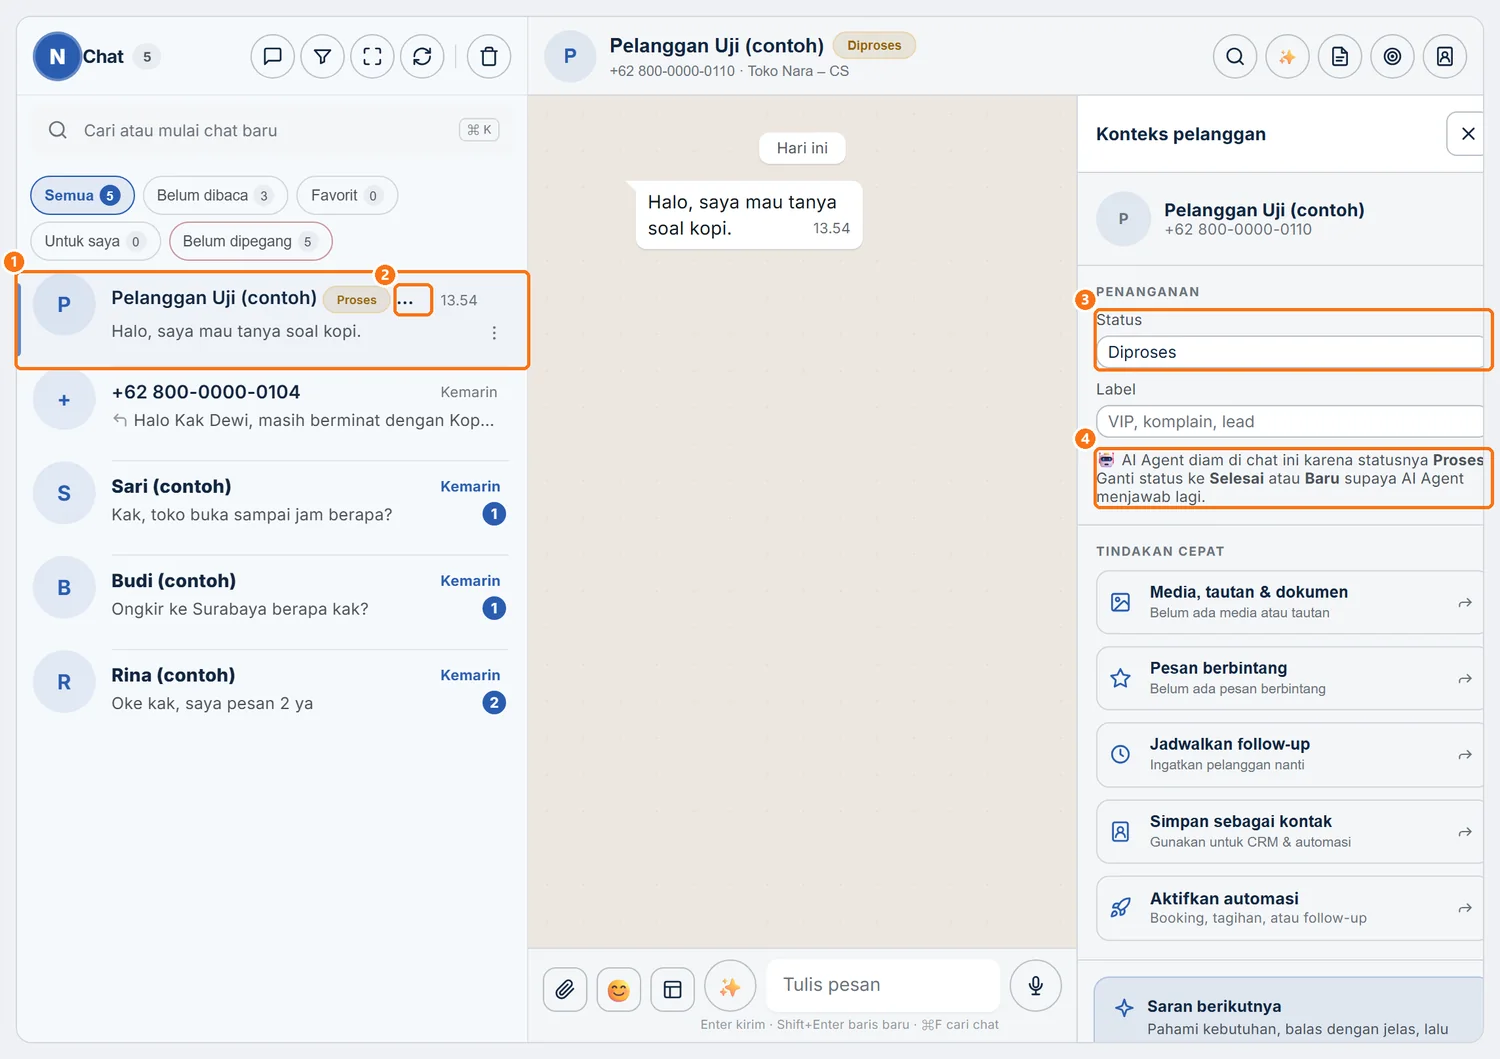
Task: Select the Belum dipegang filter tab
Action: [x=250, y=241]
